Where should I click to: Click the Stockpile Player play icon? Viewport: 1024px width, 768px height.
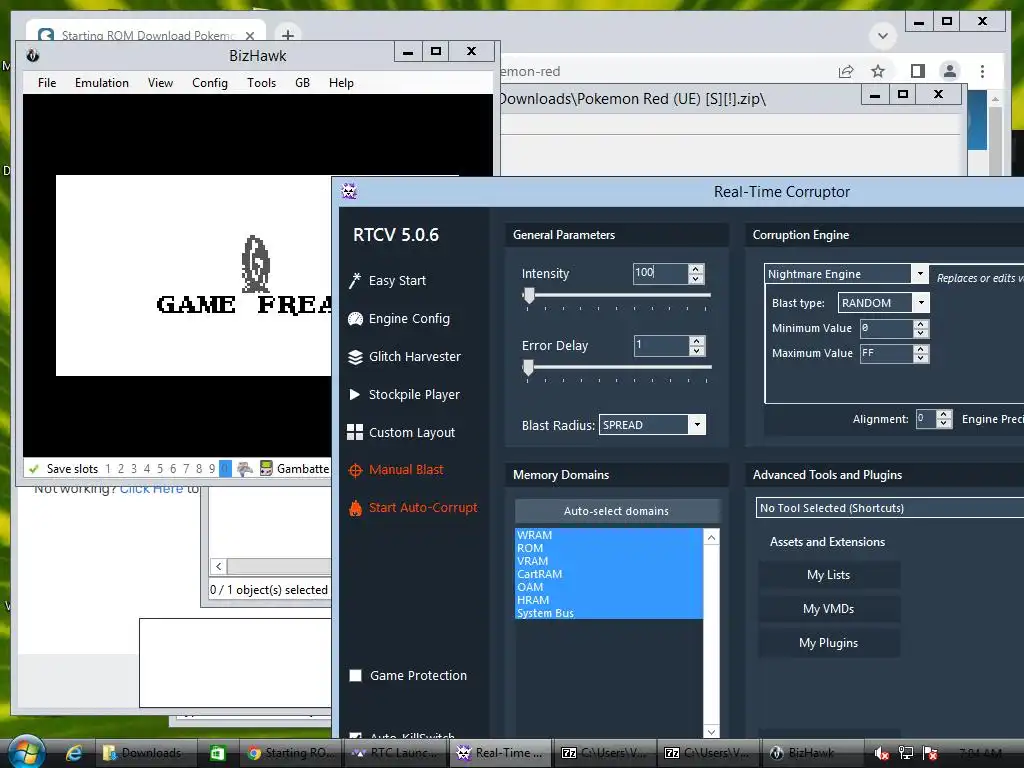pyautogui.click(x=355, y=394)
